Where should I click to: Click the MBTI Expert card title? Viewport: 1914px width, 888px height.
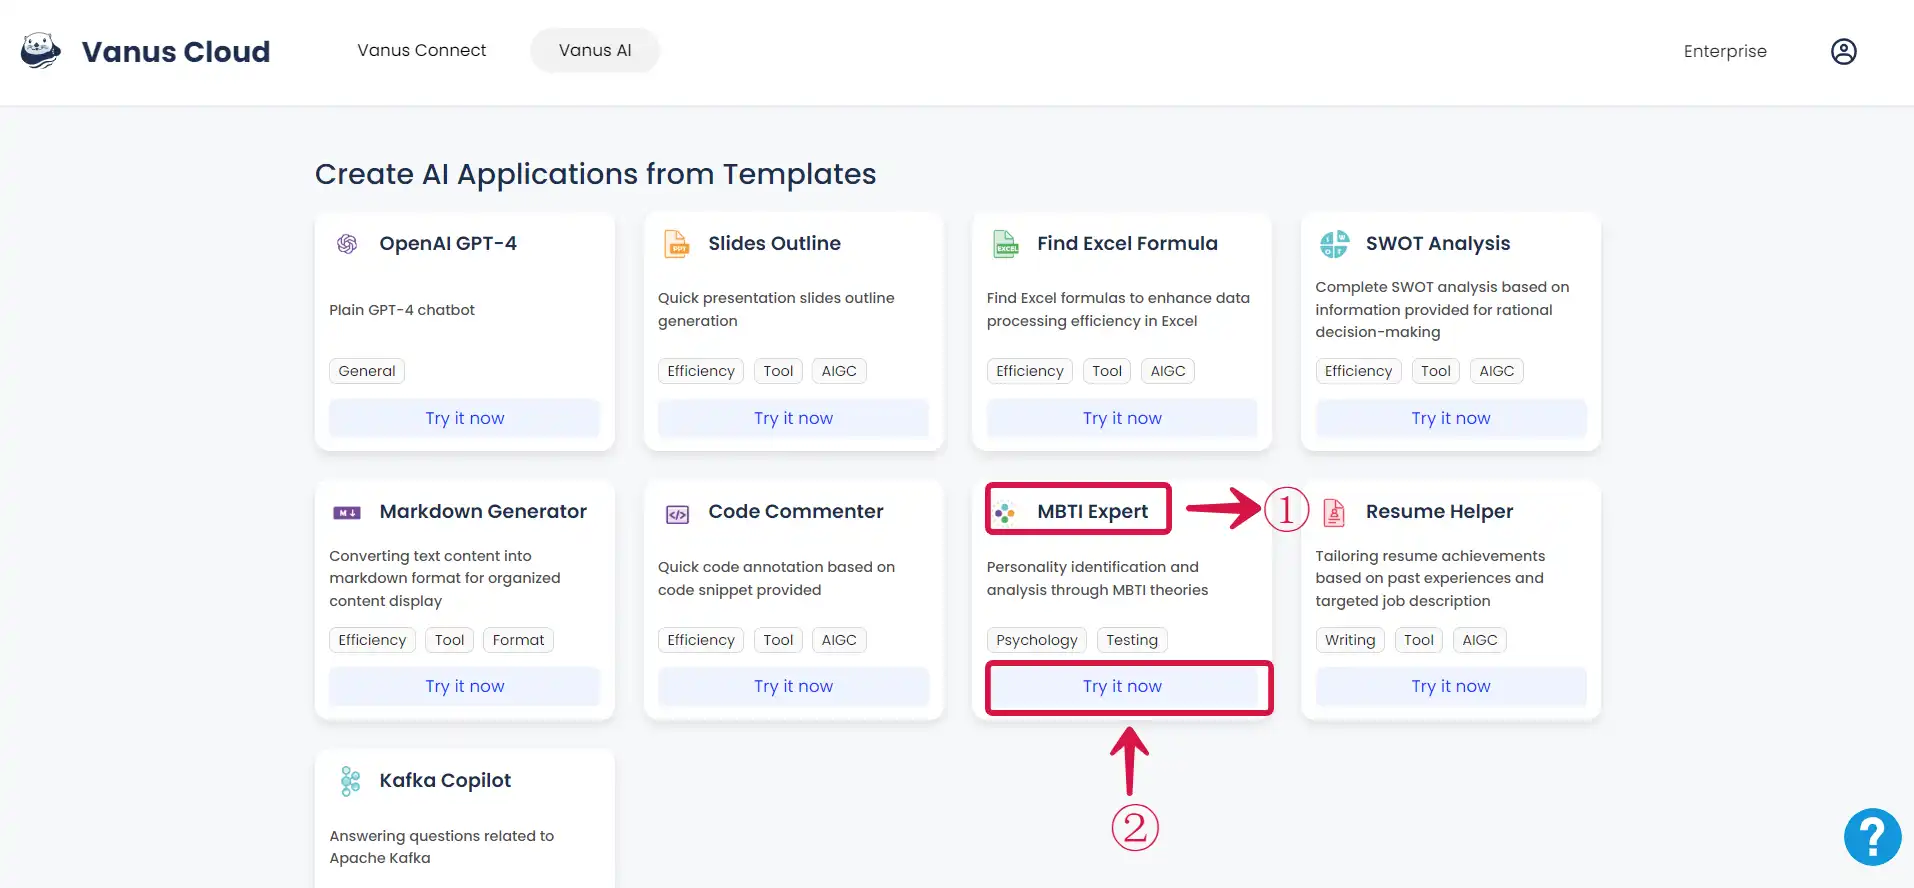click(1092, 511)
